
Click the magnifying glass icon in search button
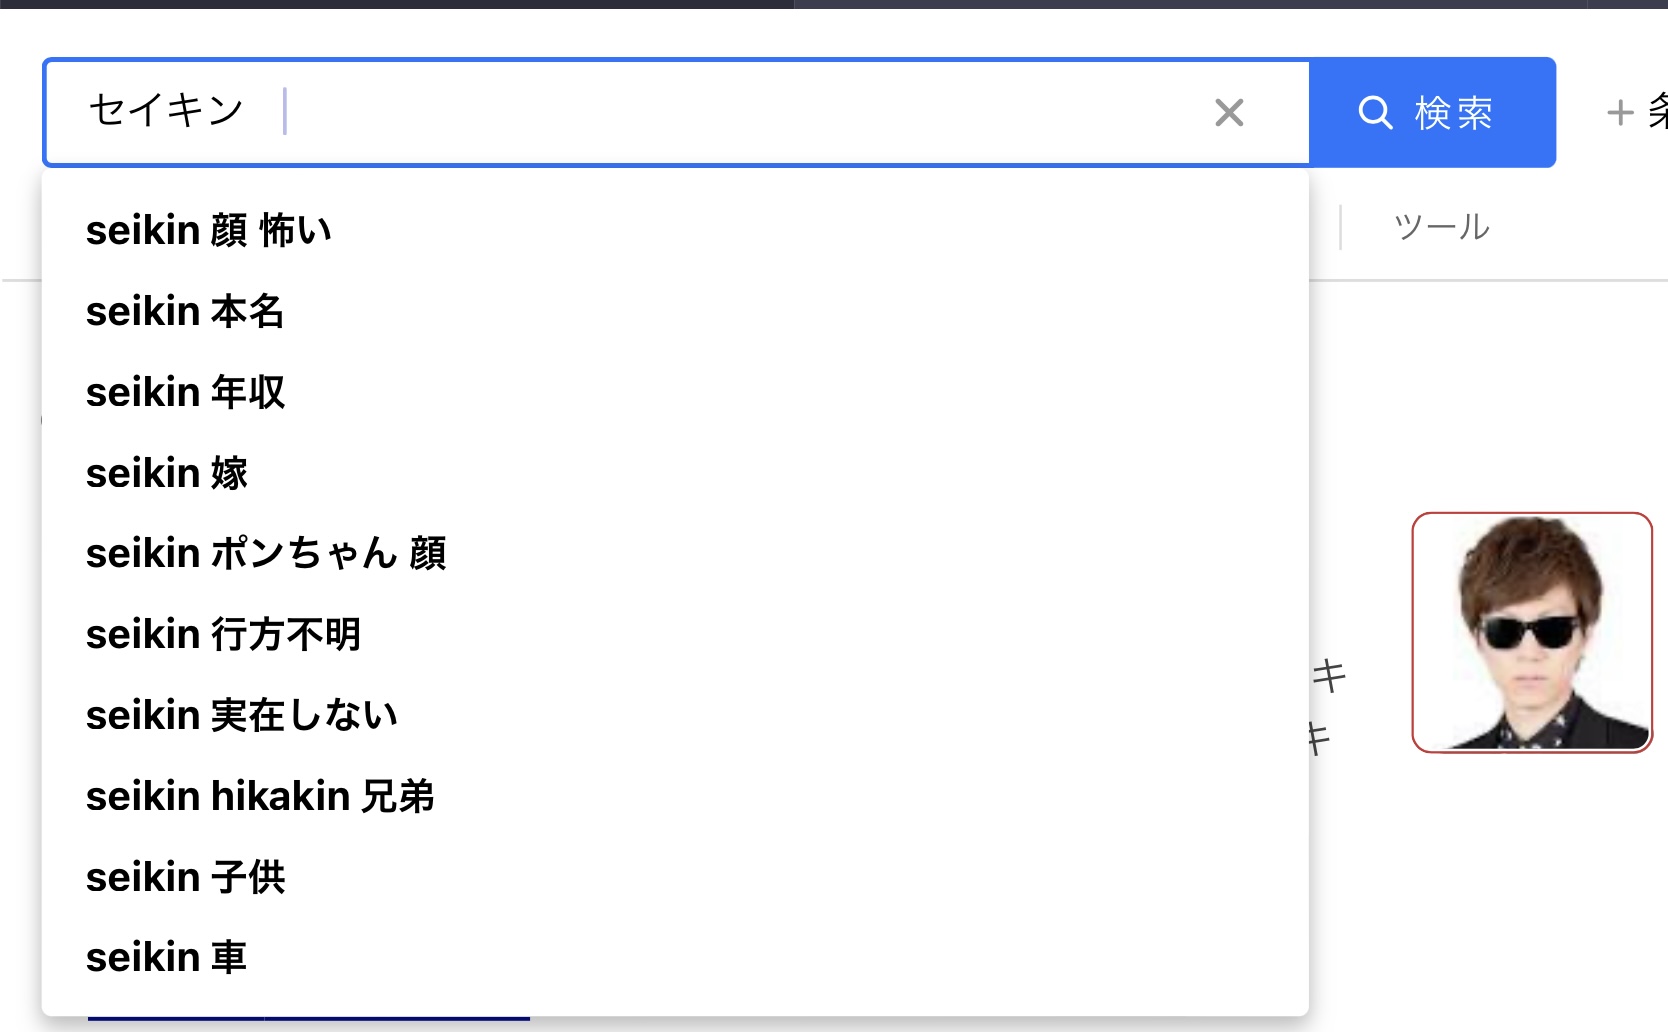[x=1375, y=113]
